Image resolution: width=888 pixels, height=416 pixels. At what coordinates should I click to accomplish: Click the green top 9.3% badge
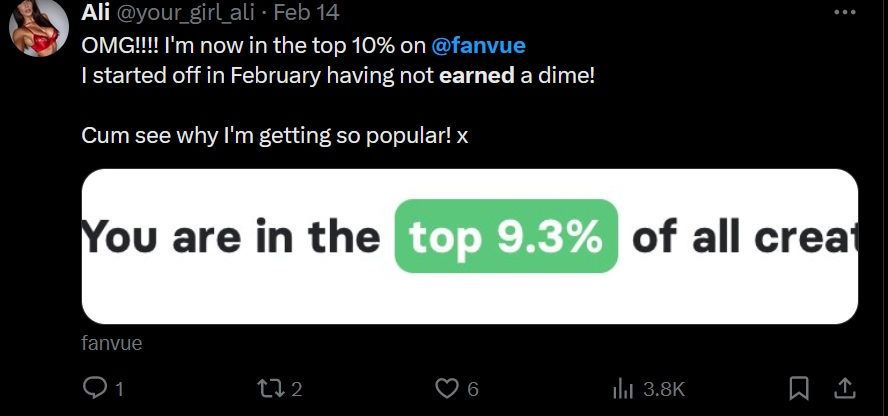click(506, 237)
